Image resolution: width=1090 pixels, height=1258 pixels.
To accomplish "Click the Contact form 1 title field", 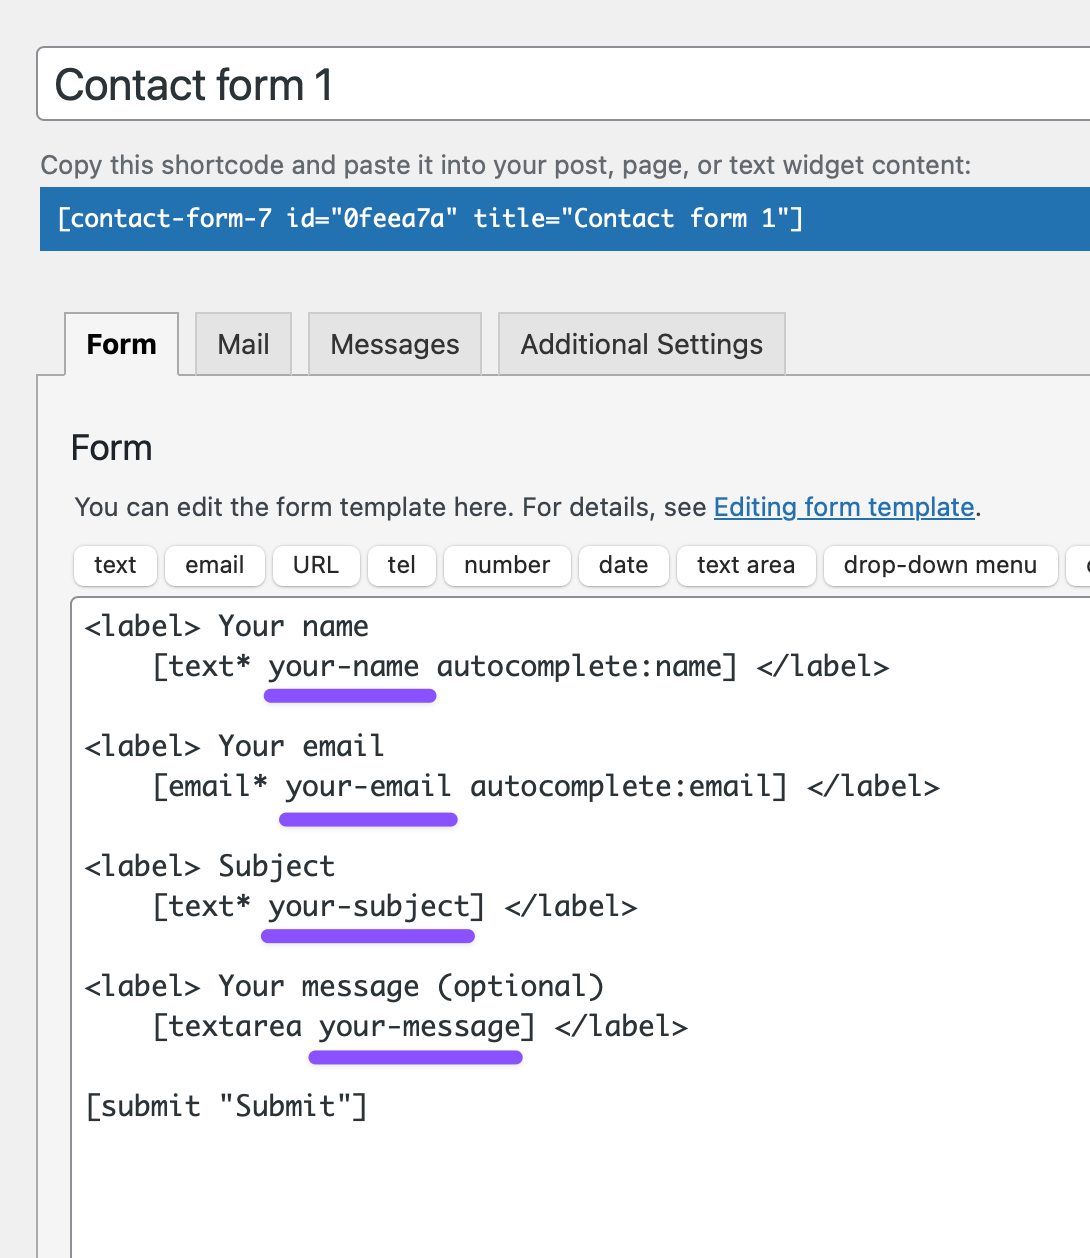I will (564, 84).
